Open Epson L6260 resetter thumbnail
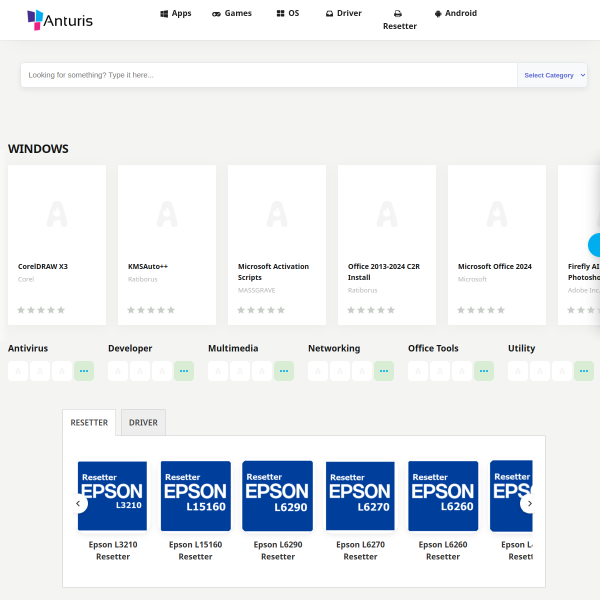Screen dimensions: 600x600 pos(443,496)
